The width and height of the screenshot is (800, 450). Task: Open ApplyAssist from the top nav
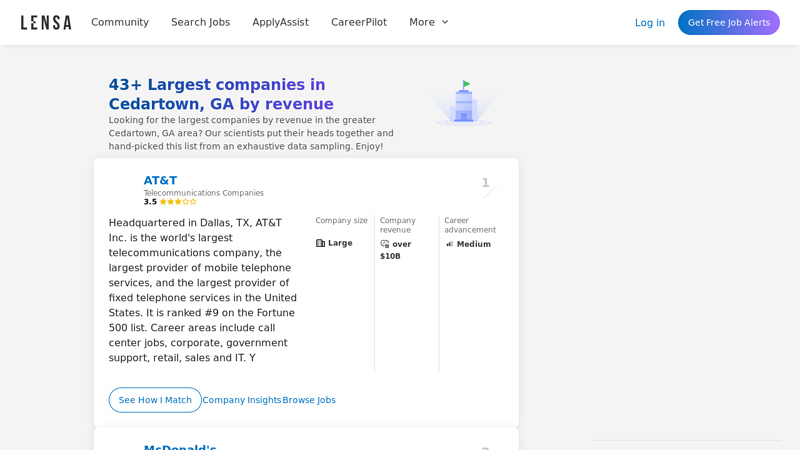click(280, 22)
